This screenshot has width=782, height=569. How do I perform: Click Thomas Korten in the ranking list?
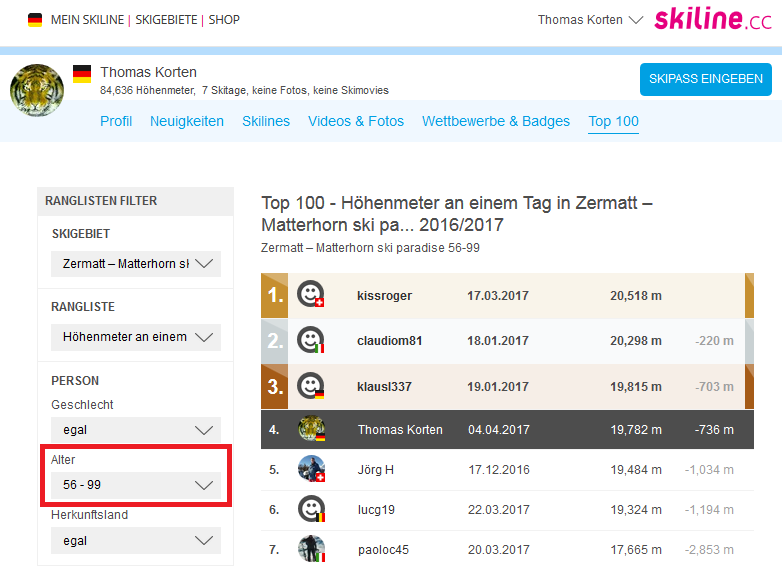[x=400, y=430]
